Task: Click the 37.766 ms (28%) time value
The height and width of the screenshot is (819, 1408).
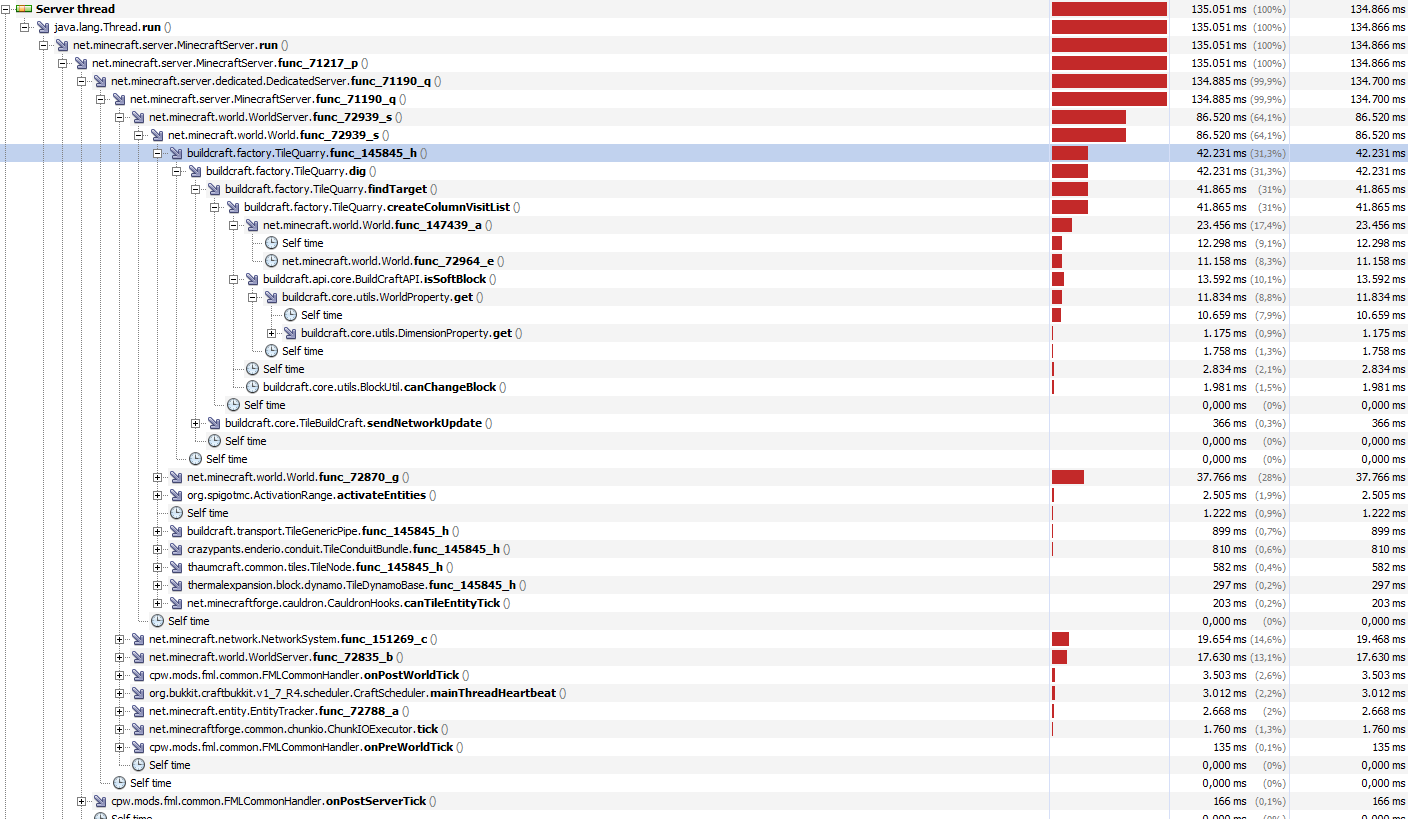Action: pos(1240,477)
